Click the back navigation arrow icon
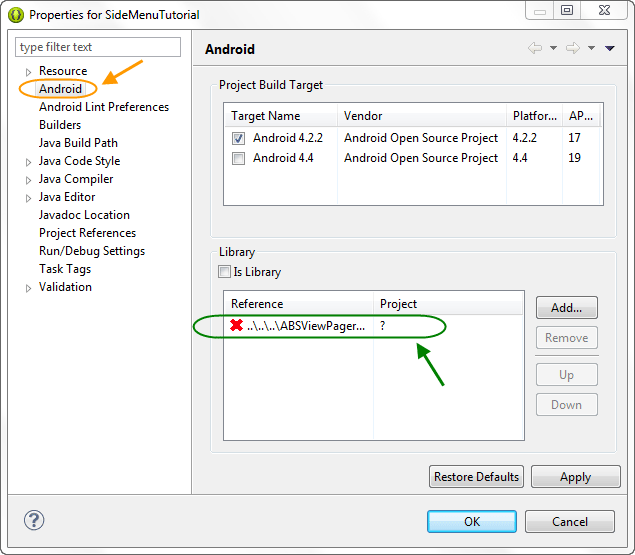Screen dimensions: 635x555 (535, 48)
